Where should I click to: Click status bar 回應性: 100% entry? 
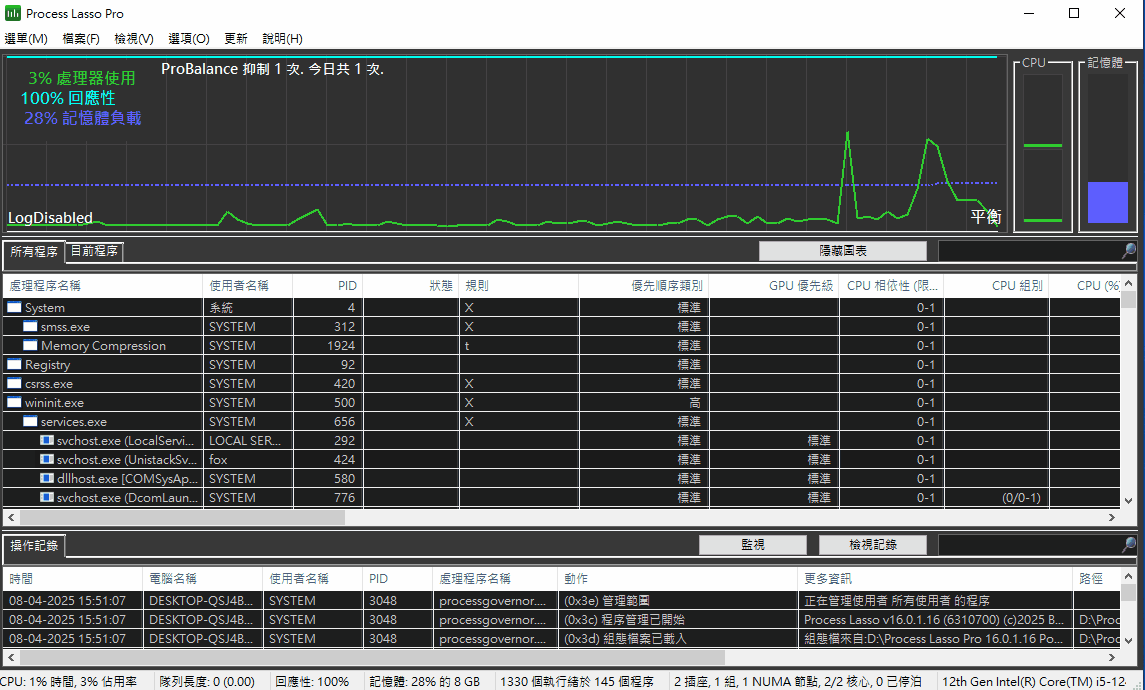[312, 681]
